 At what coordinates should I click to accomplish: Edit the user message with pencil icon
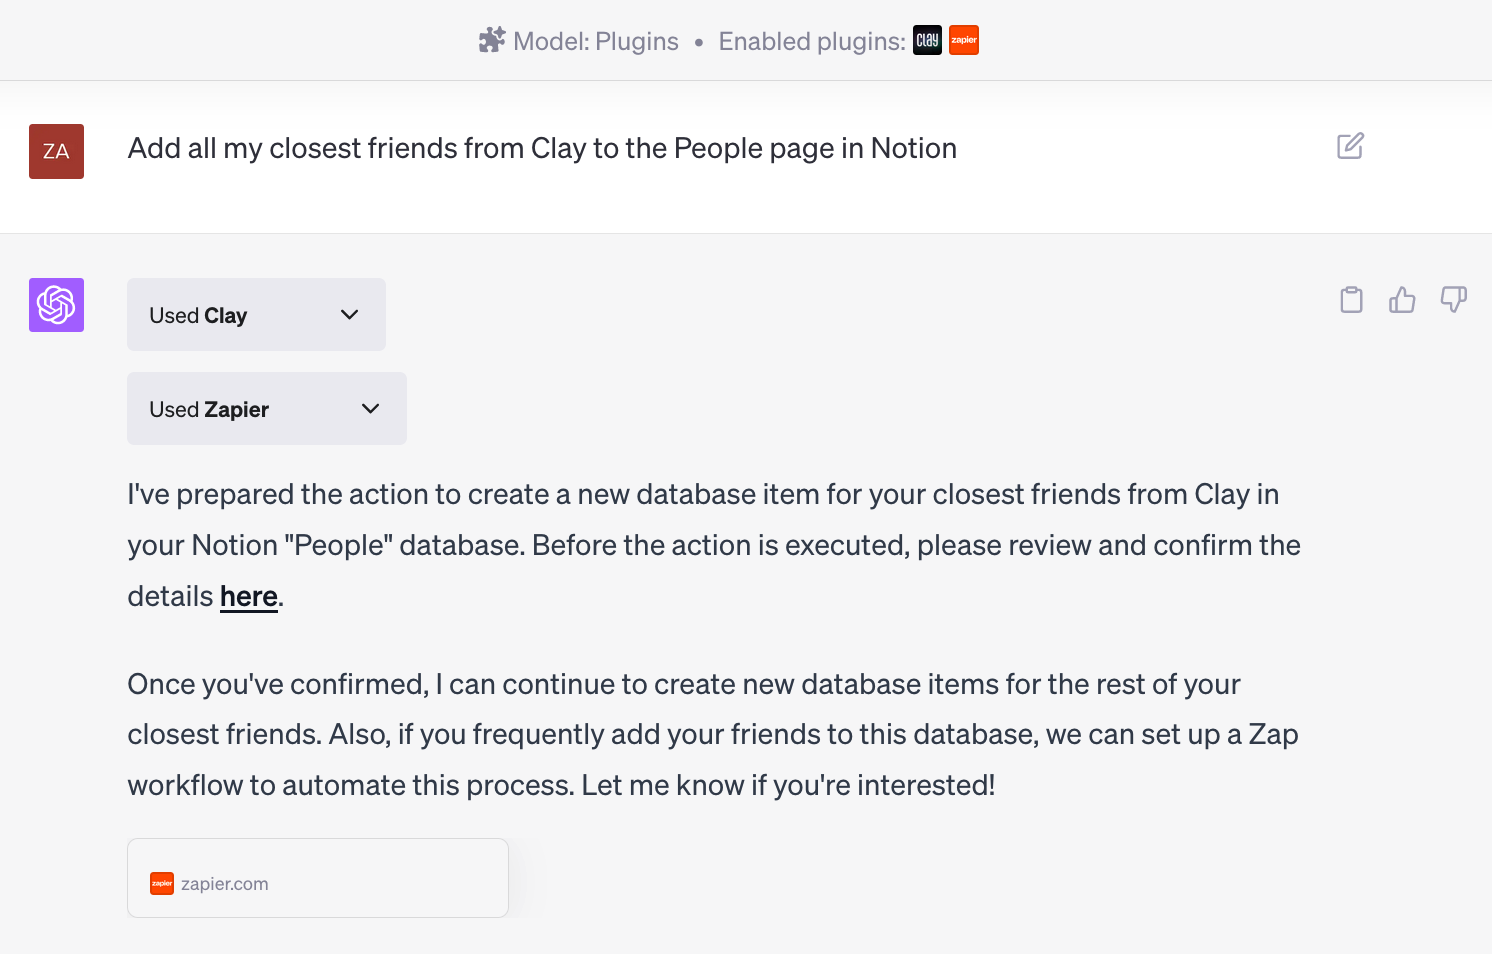[1350, 146]
